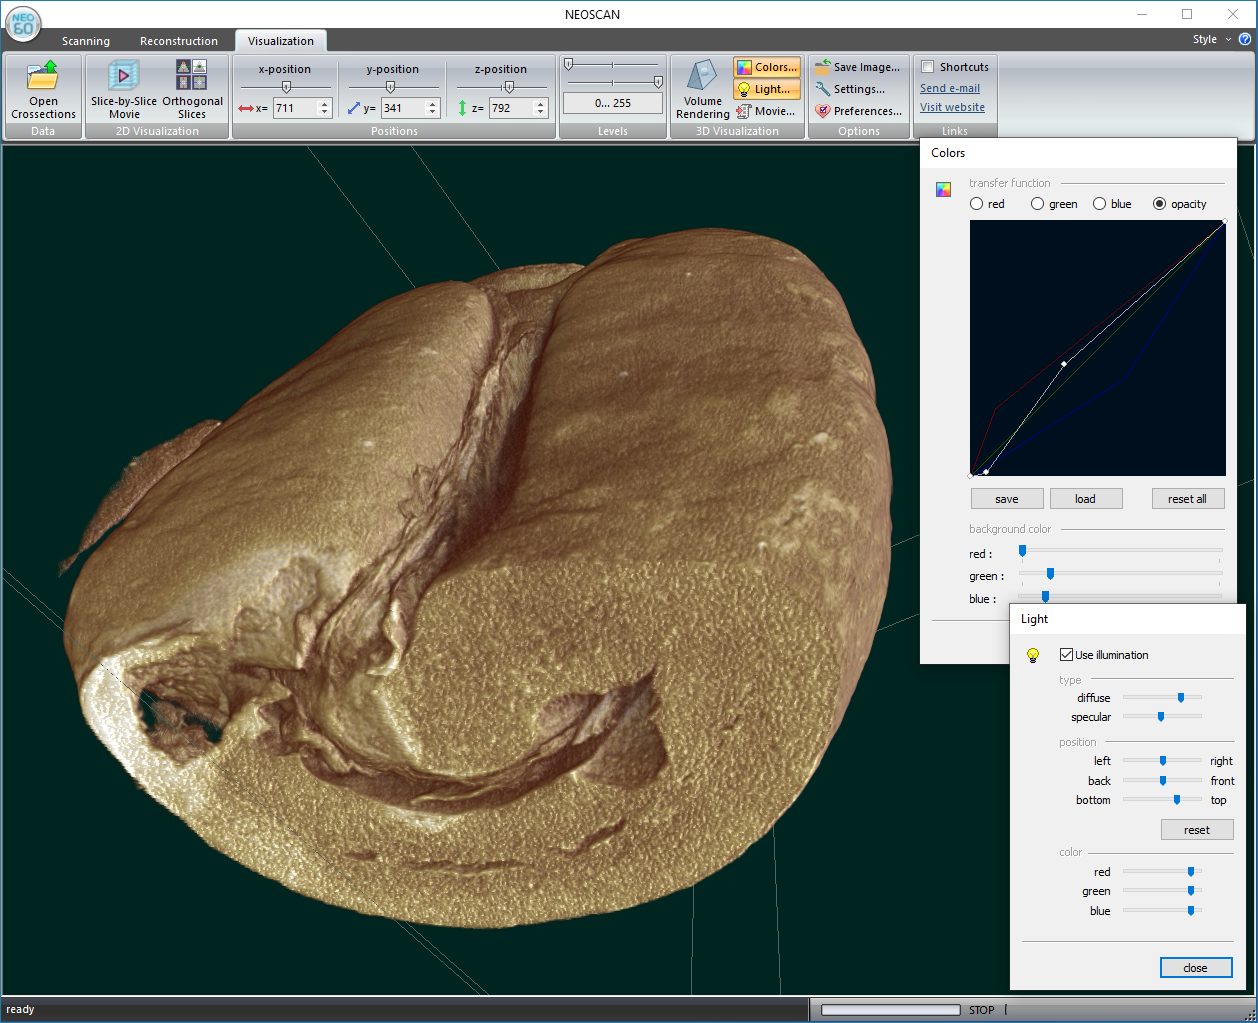Switch to the Reconstruction tab
1258x1023 pixels.
178,41
